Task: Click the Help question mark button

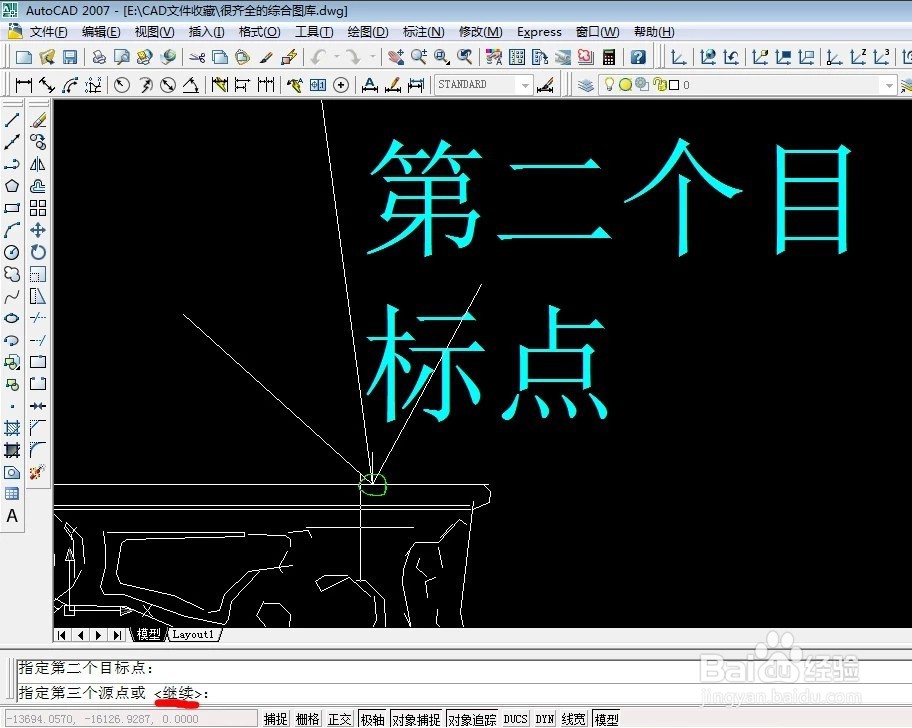Action: (x=638, y=57)
